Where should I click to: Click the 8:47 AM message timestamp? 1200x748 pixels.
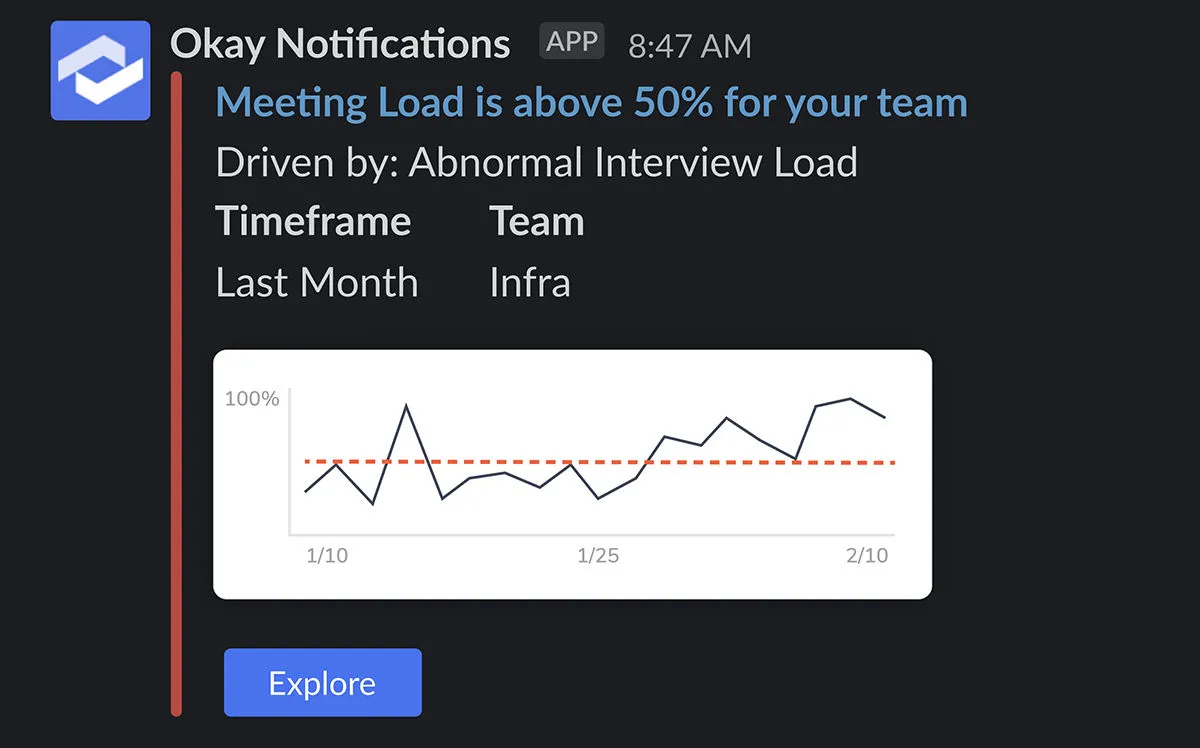point(689,46)
